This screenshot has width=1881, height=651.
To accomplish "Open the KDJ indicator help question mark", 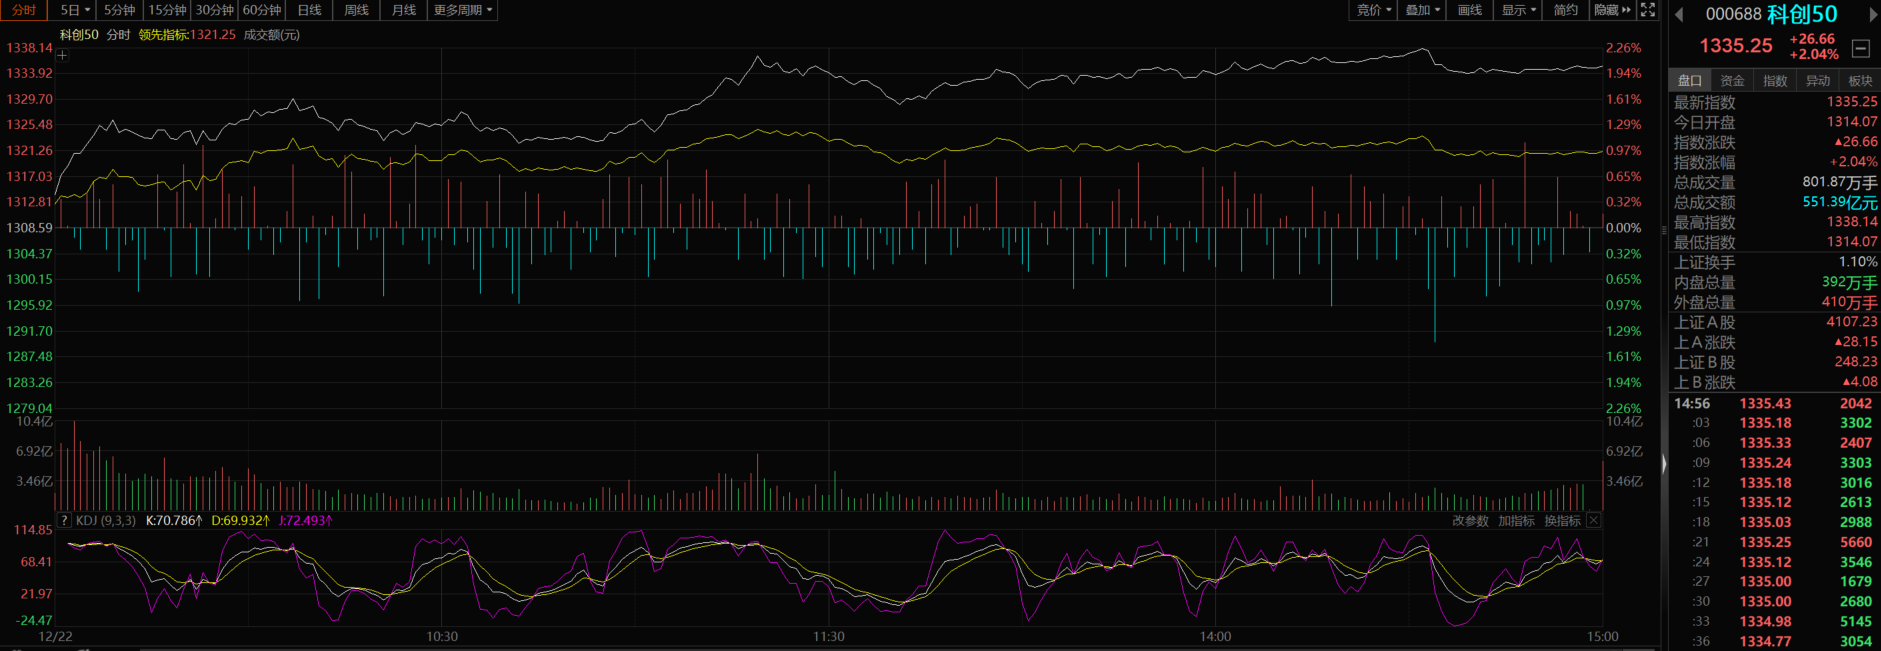I will point(64,521).
